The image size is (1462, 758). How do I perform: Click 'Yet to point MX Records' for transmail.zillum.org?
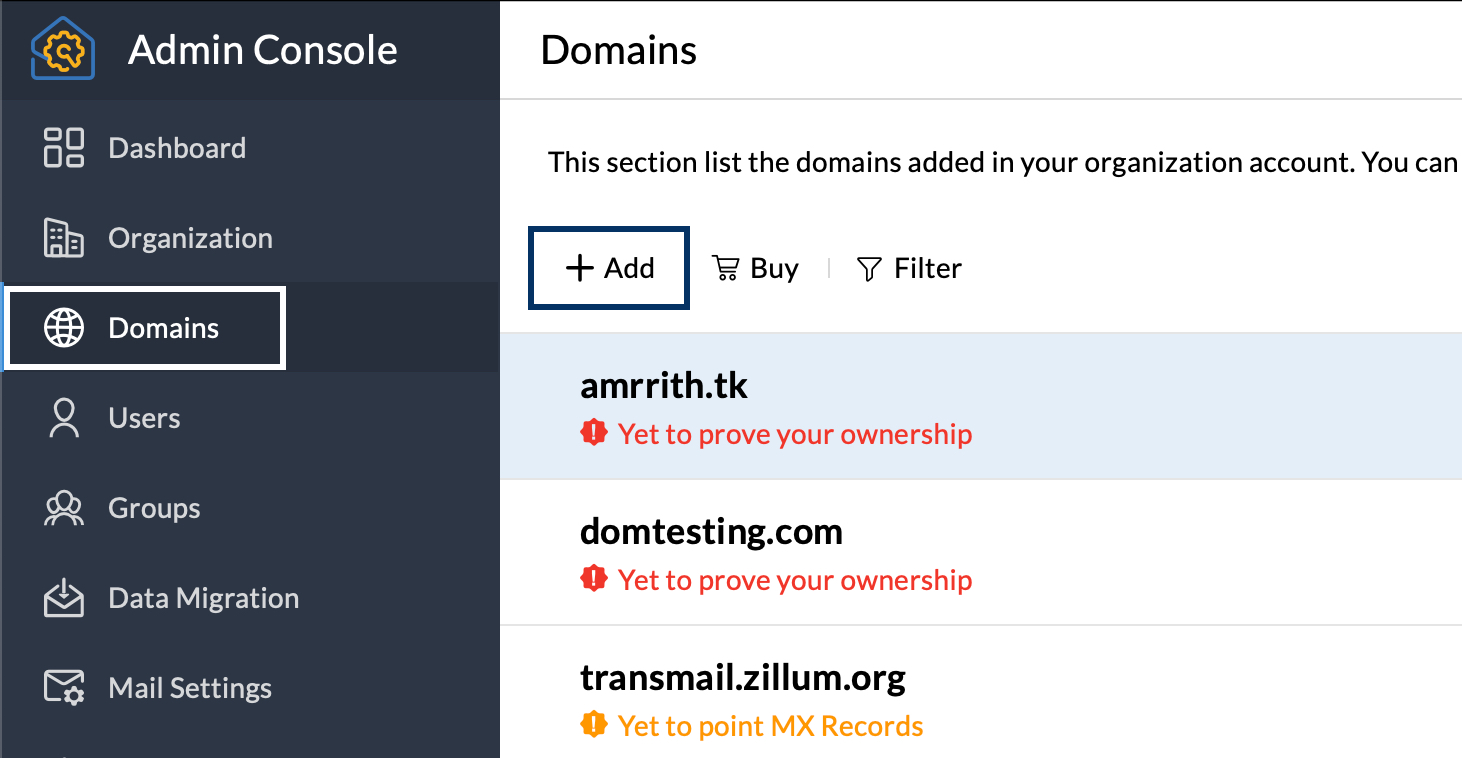tap(770, 724)
